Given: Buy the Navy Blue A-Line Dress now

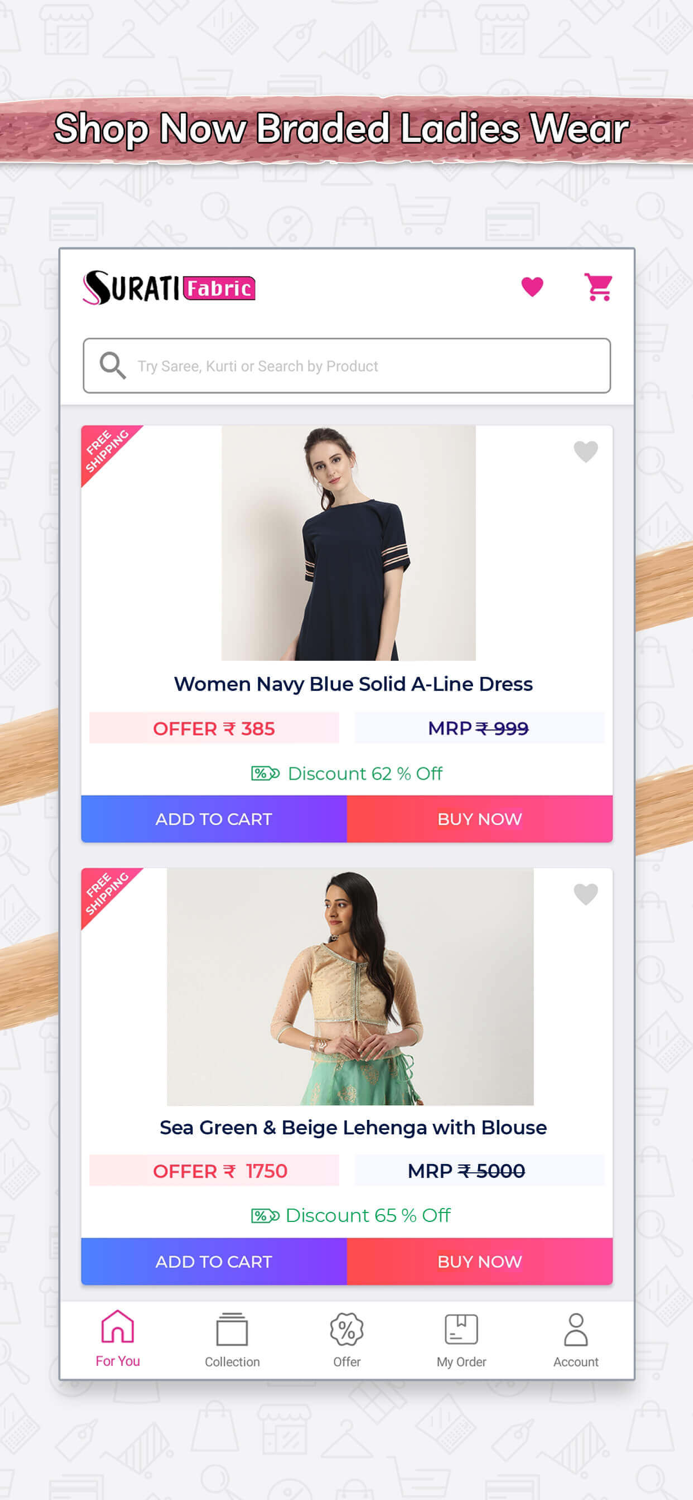Looking at the screenshot, I should coord(480,819).
